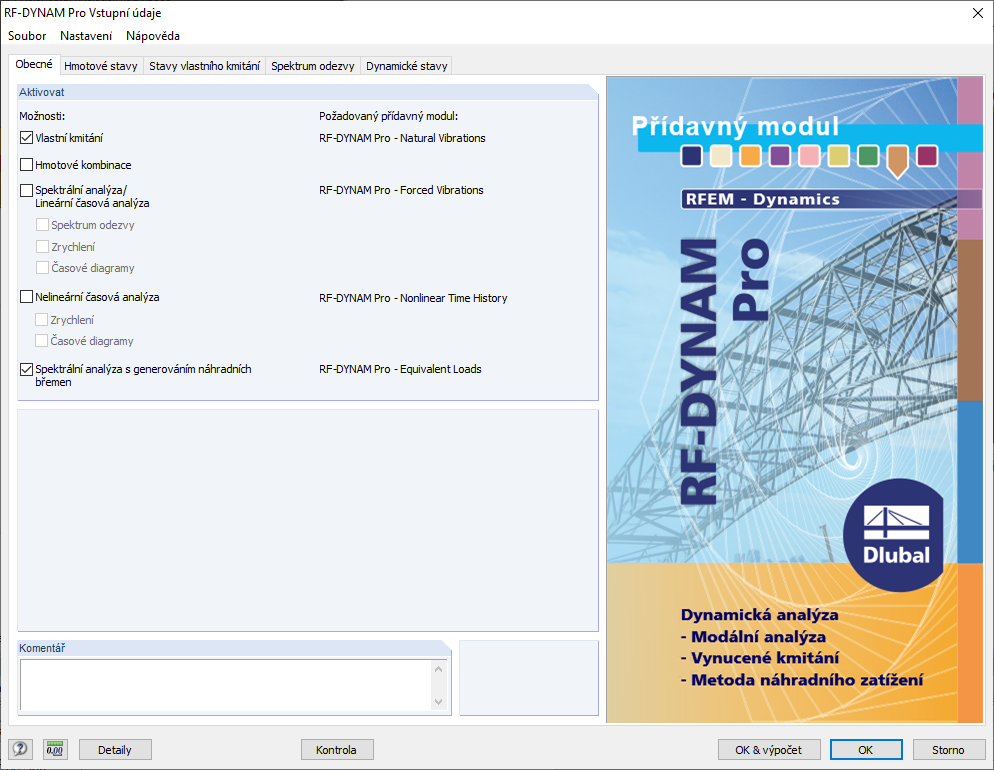Toggle Zrychlení under Lineární časová analýza
The image size is (994, 770).
42,246
